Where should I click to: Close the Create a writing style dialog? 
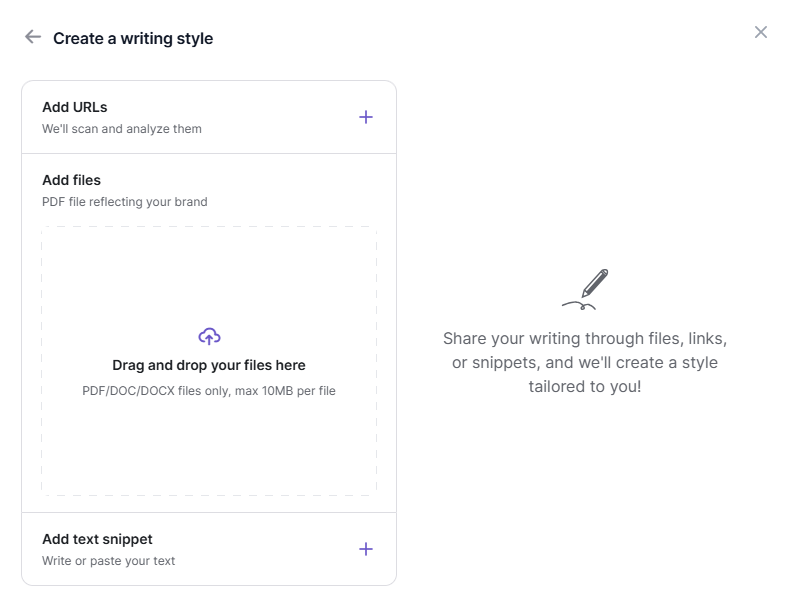point(761,32)
